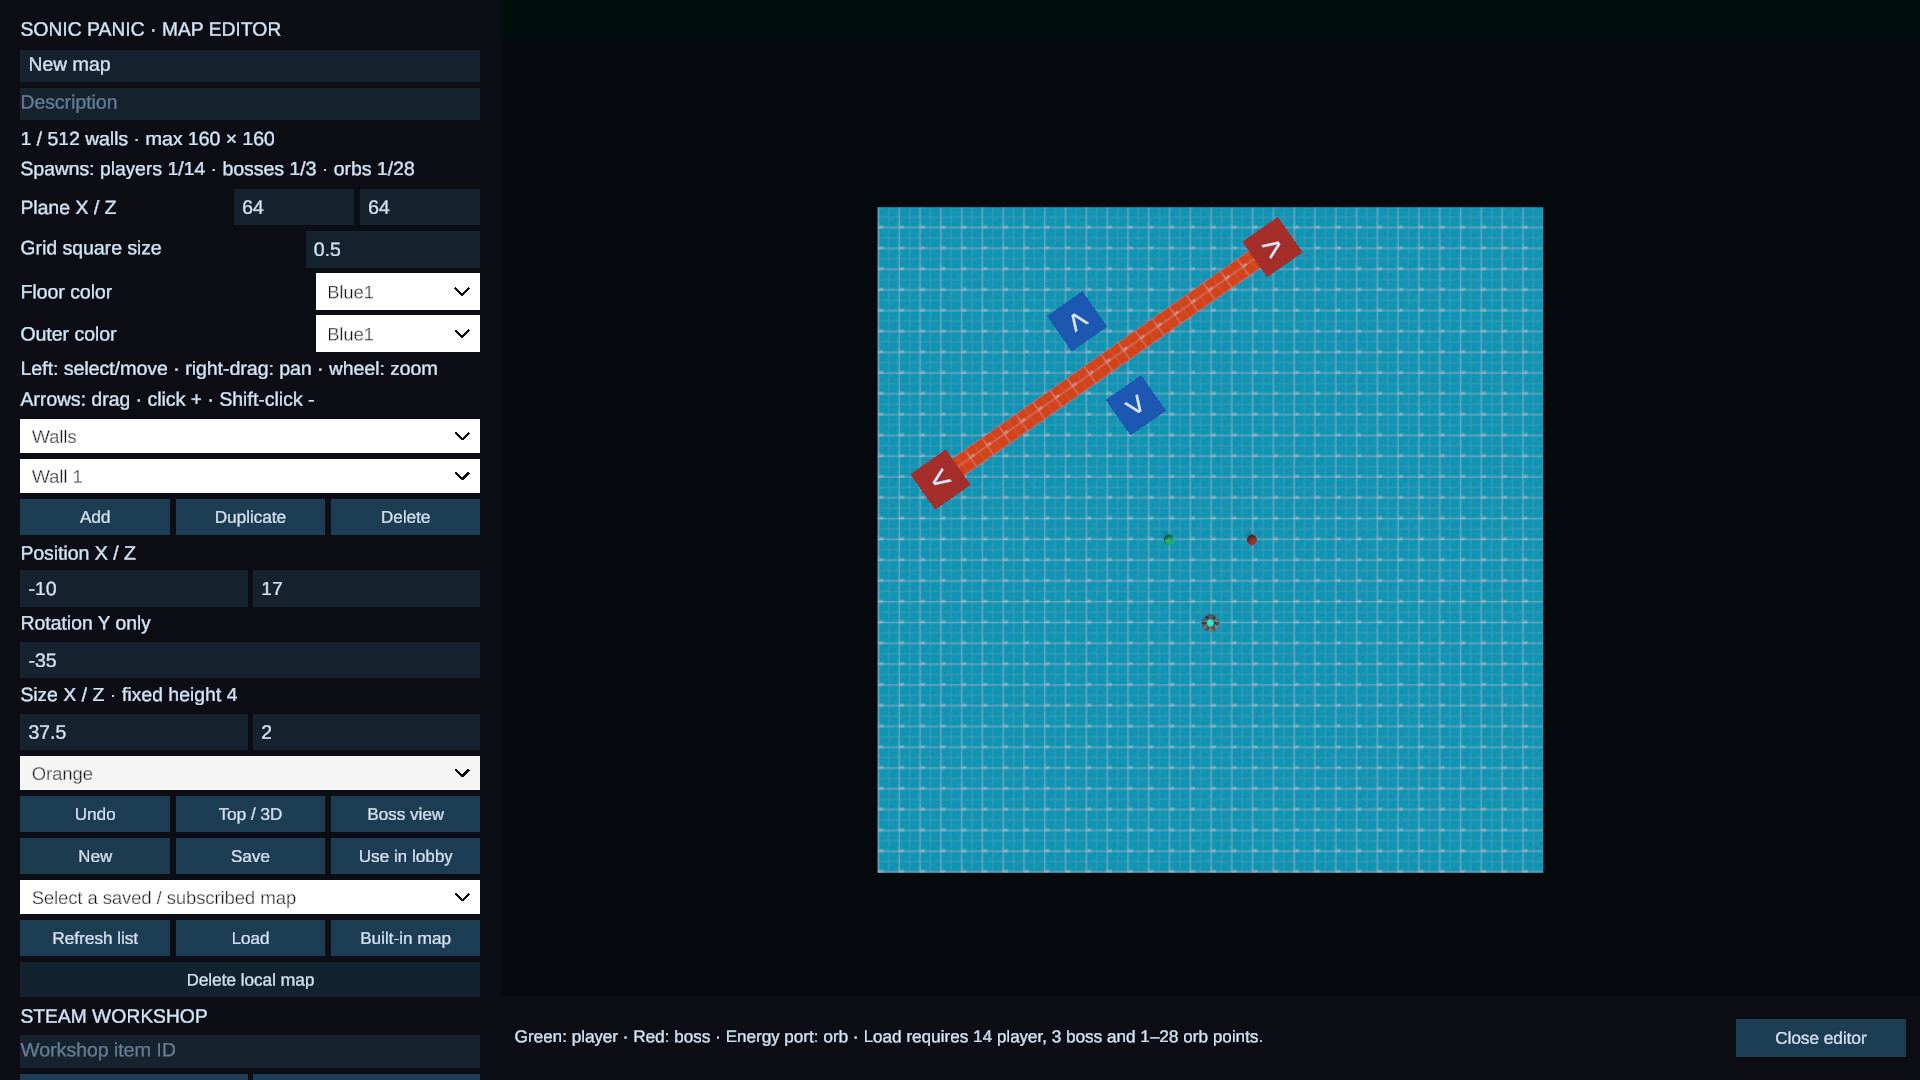The height and width of the screenshot is (1080, 1920).
Task: Select the red boss spawn dot
Action: (1252, 540)
